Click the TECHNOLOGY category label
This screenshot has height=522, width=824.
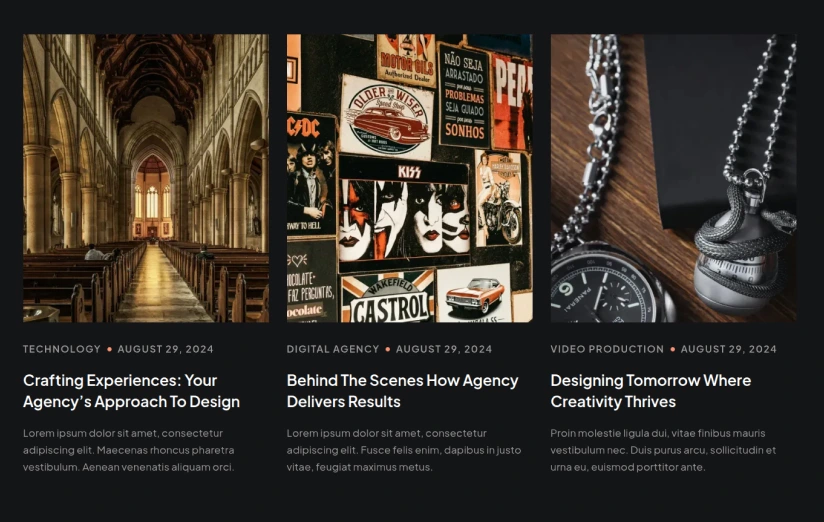[61, 349]
